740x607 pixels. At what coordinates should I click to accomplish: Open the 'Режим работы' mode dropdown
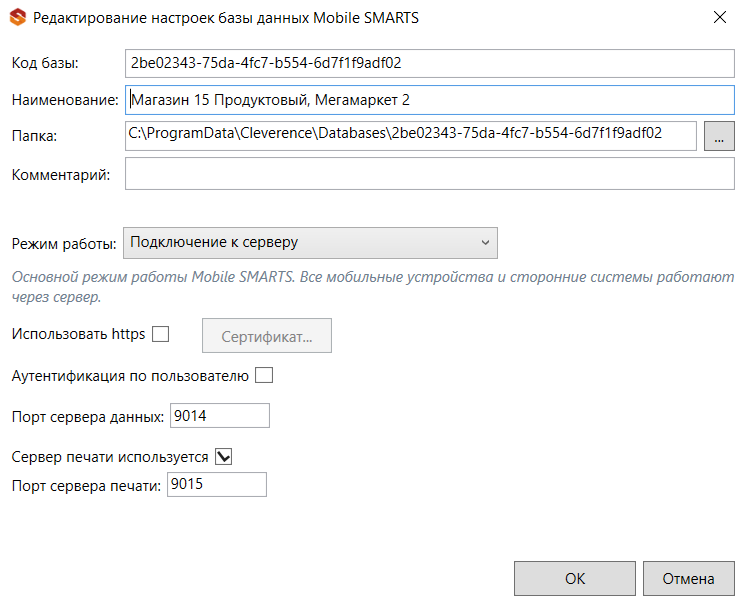(310, 243)
